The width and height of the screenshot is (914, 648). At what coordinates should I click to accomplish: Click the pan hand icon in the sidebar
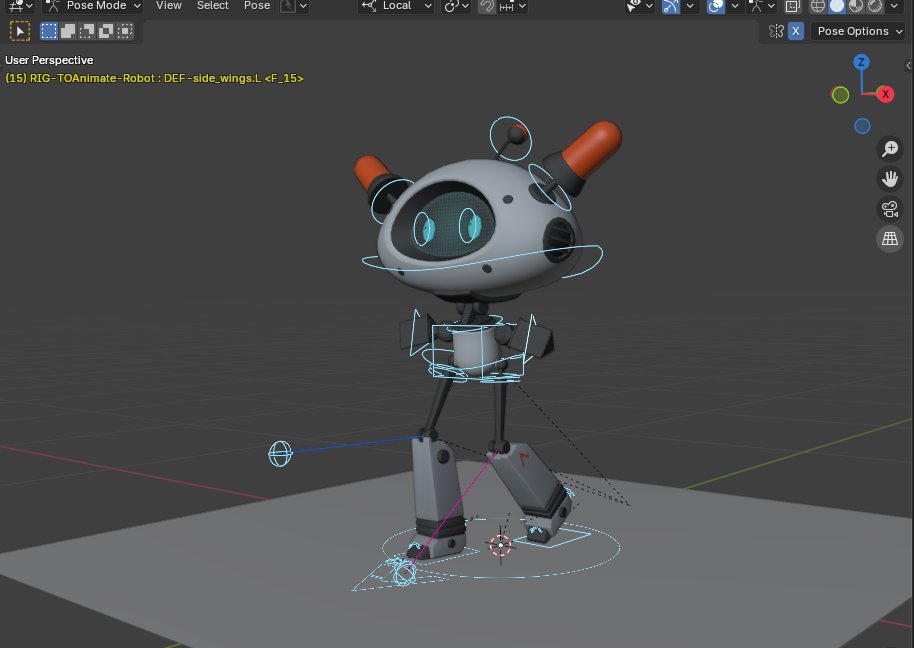(x=889, y=178)
